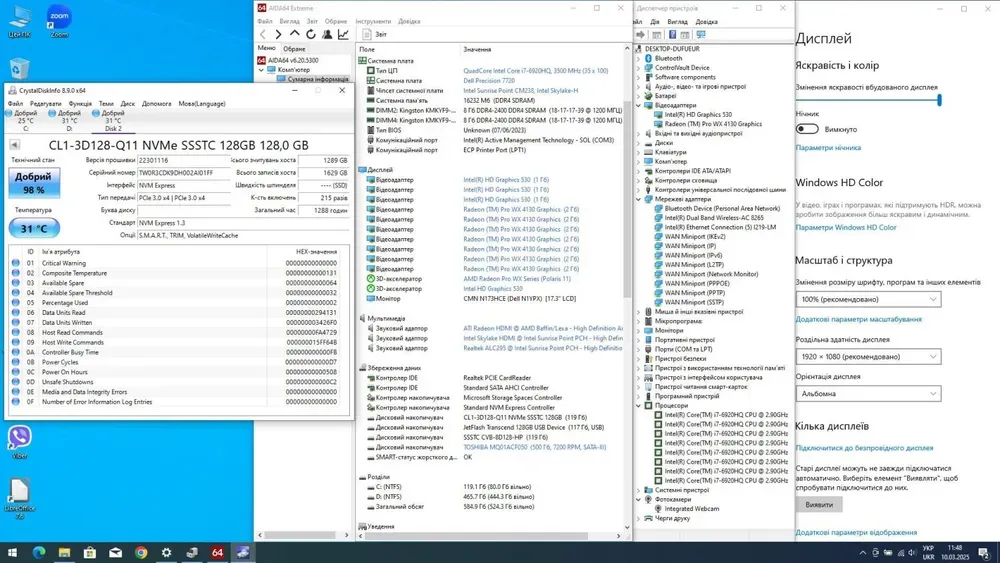The image size is (1000, 563).
Task: Click the Звіт report icon in AIDA64
Action: (x=367, y=34)
